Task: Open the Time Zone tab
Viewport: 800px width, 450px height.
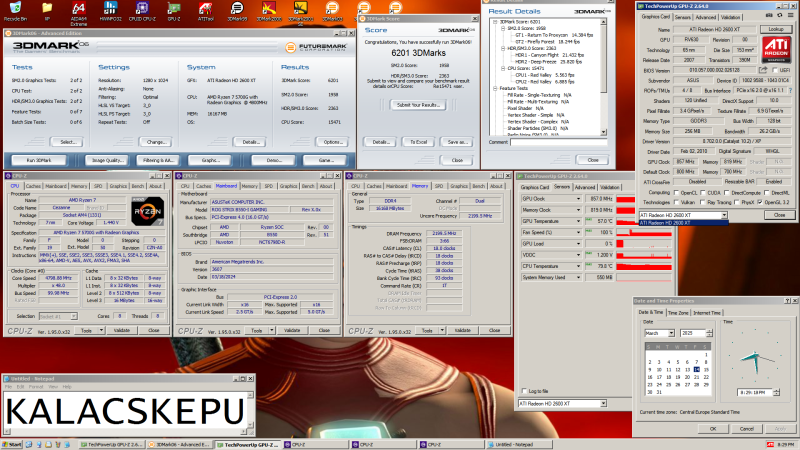Action: pyautogui.click(x=678, y=313)
